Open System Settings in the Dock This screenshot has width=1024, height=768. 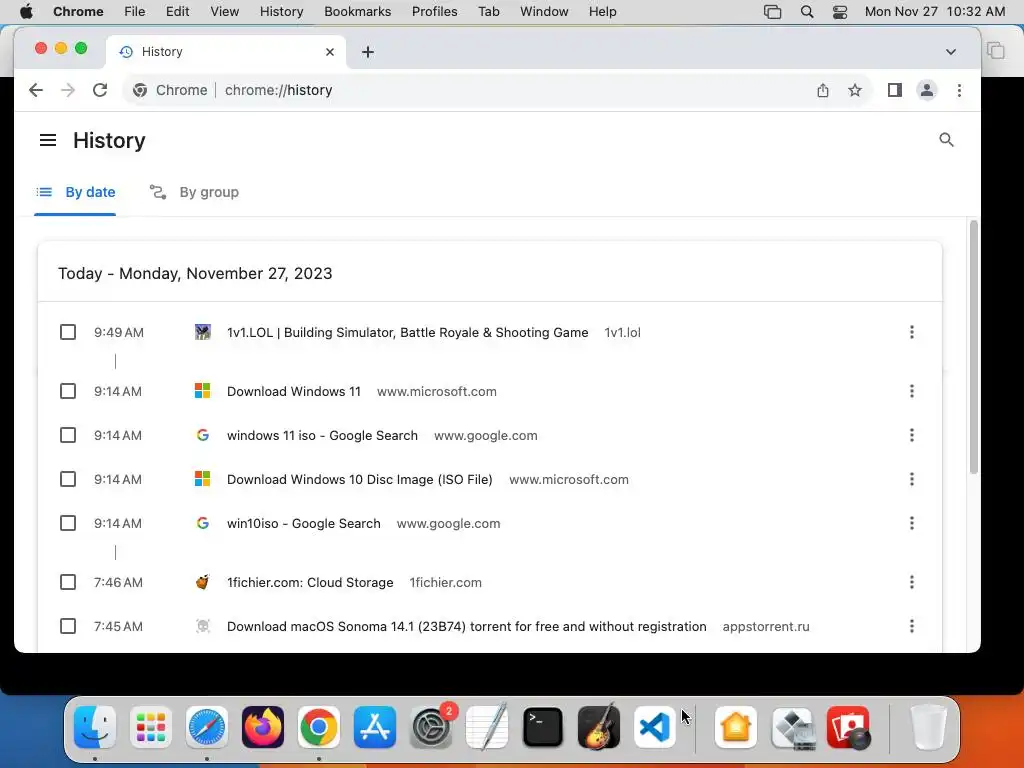click(431, 727)
